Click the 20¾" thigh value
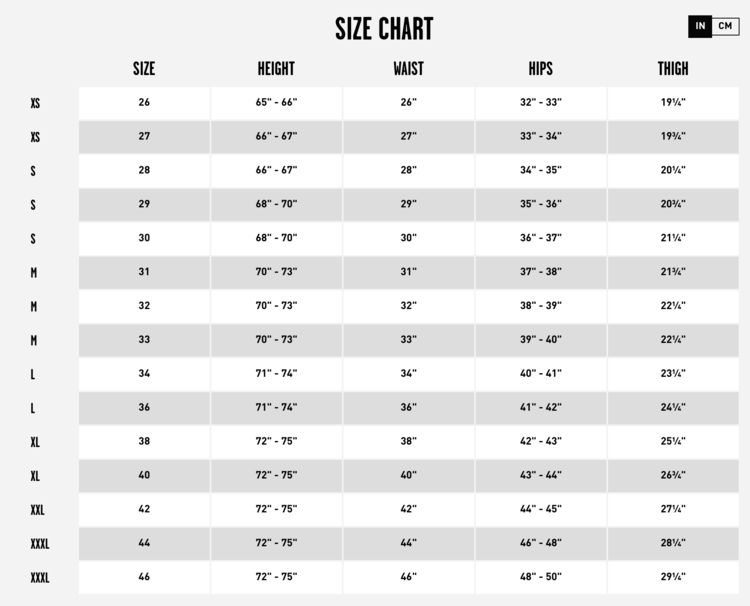 [x=673, y=204]
